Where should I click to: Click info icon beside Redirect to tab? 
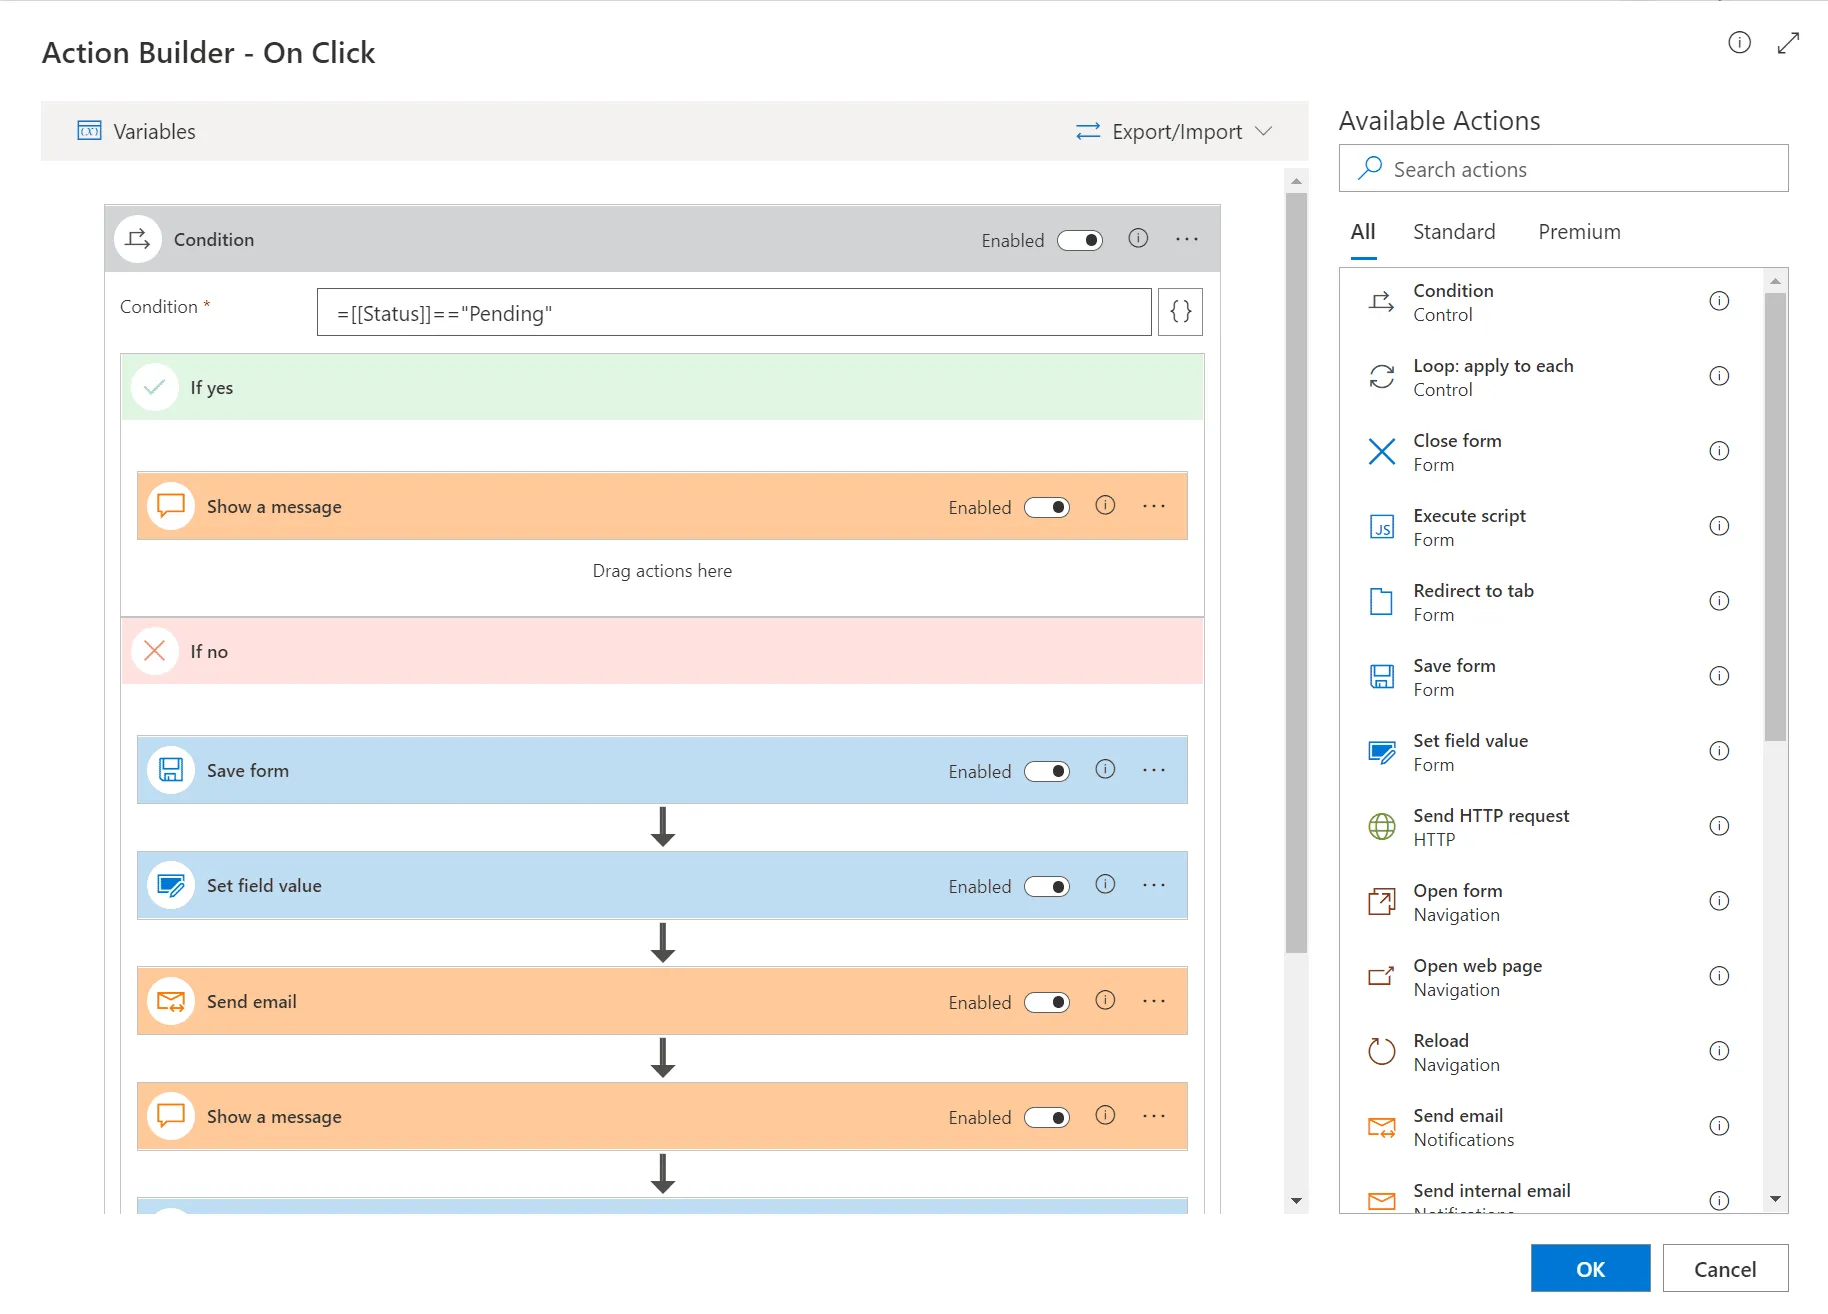tap(1719, 601)
